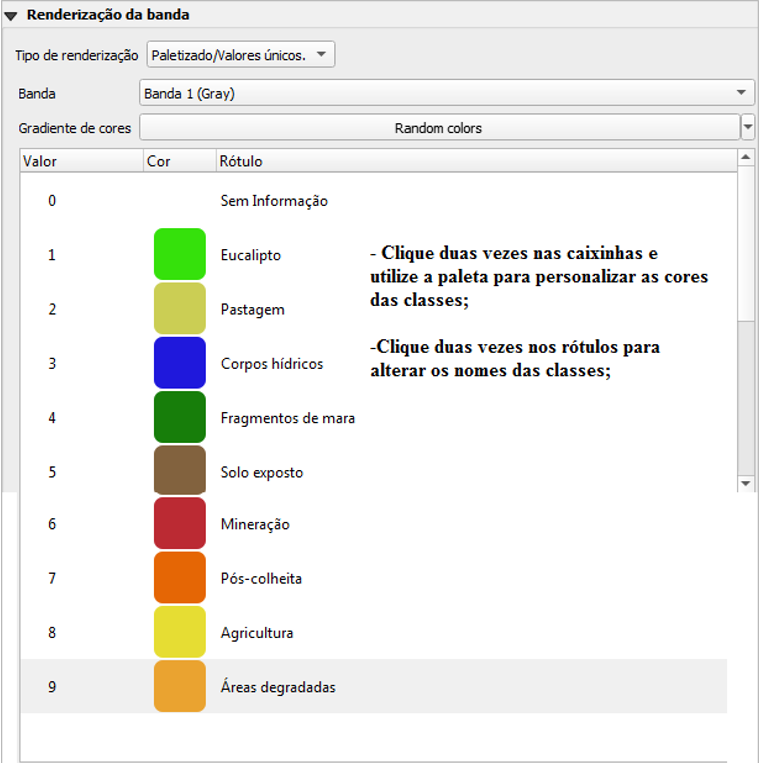Screen dimensions: 760x763
Task: Click value 2 in the Valor column
Action: coord(52,309)
